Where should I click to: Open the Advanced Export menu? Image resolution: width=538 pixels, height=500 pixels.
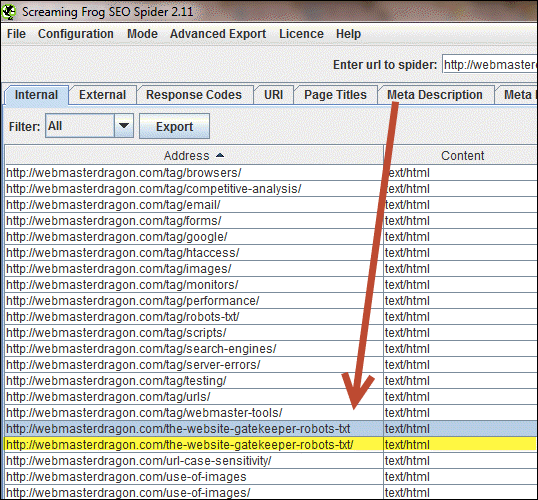(218, 34)
